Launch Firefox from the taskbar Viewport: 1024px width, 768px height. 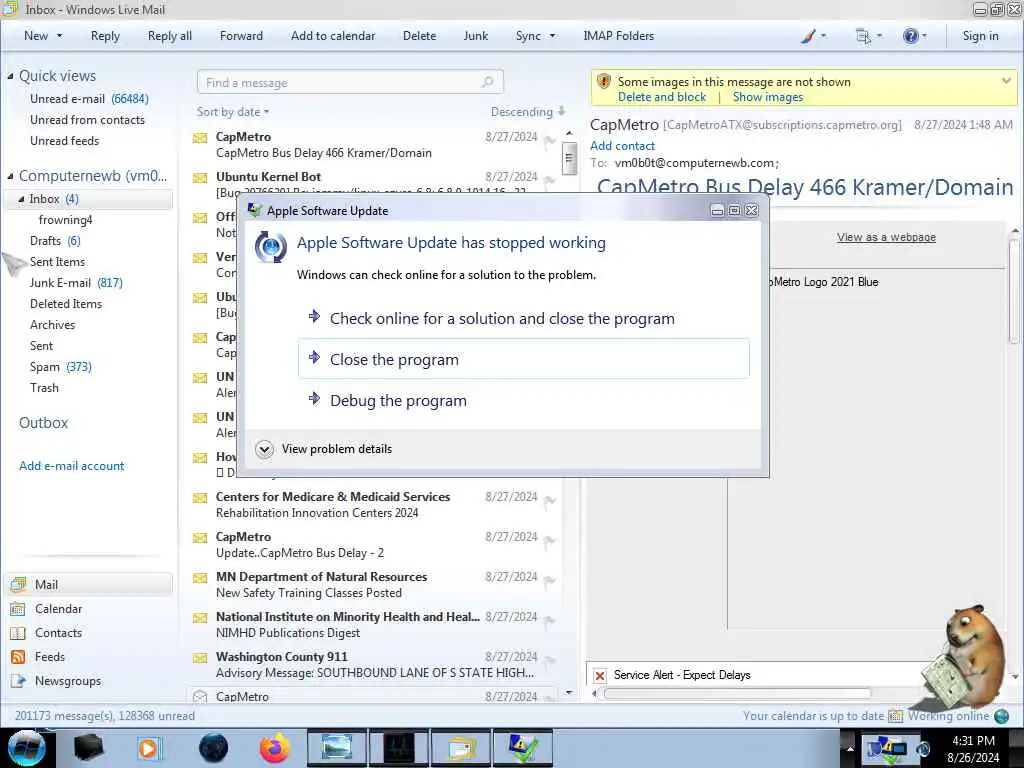pyautogui.click(x=275, y=748)
